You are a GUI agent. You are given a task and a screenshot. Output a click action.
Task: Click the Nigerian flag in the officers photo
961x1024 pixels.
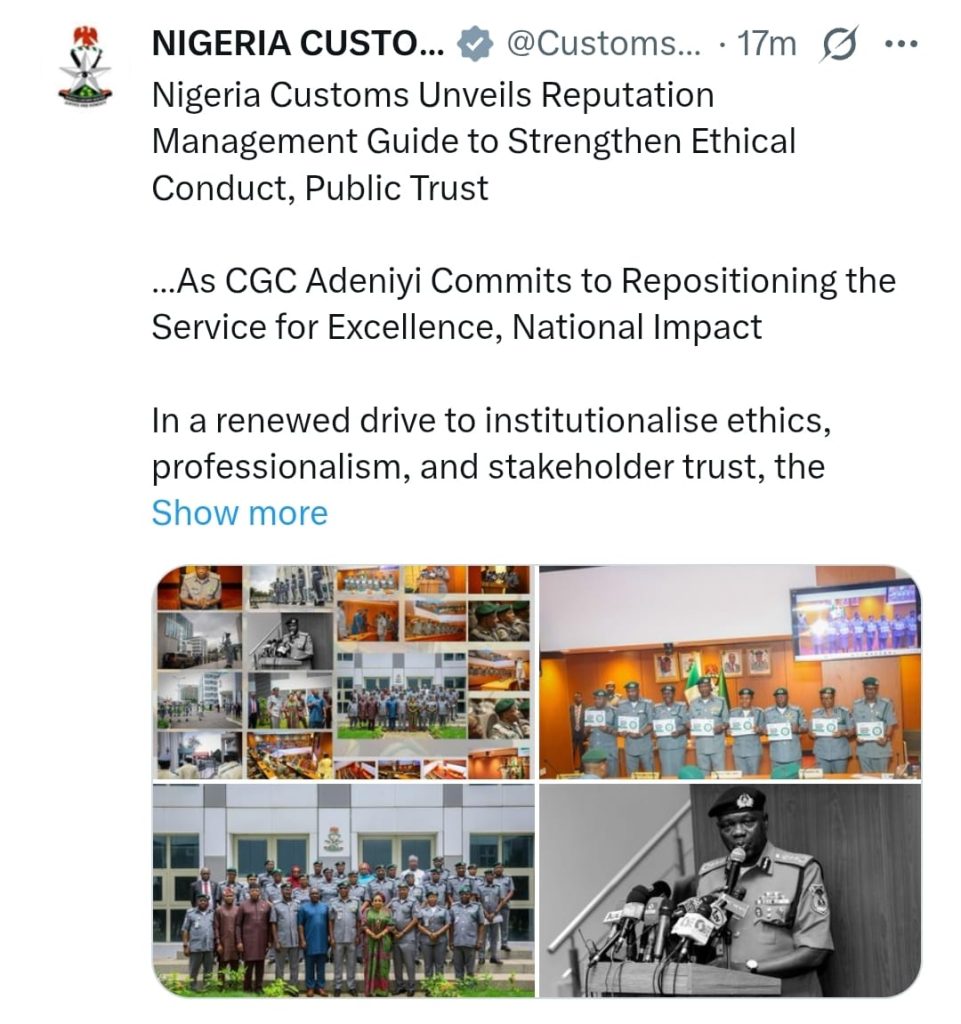694,680
